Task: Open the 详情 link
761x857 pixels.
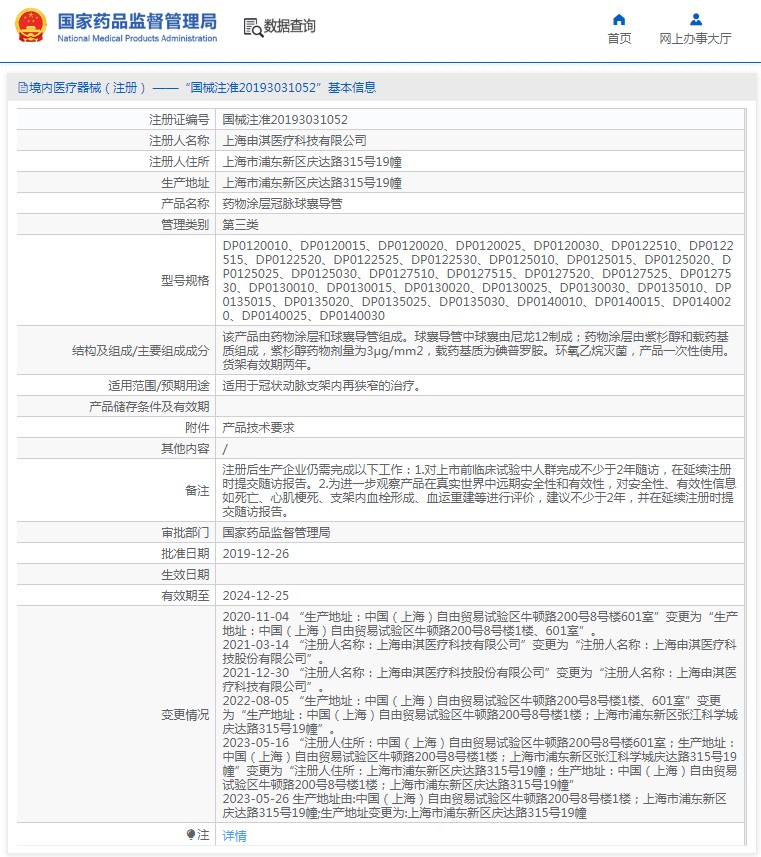Action: 235,835
